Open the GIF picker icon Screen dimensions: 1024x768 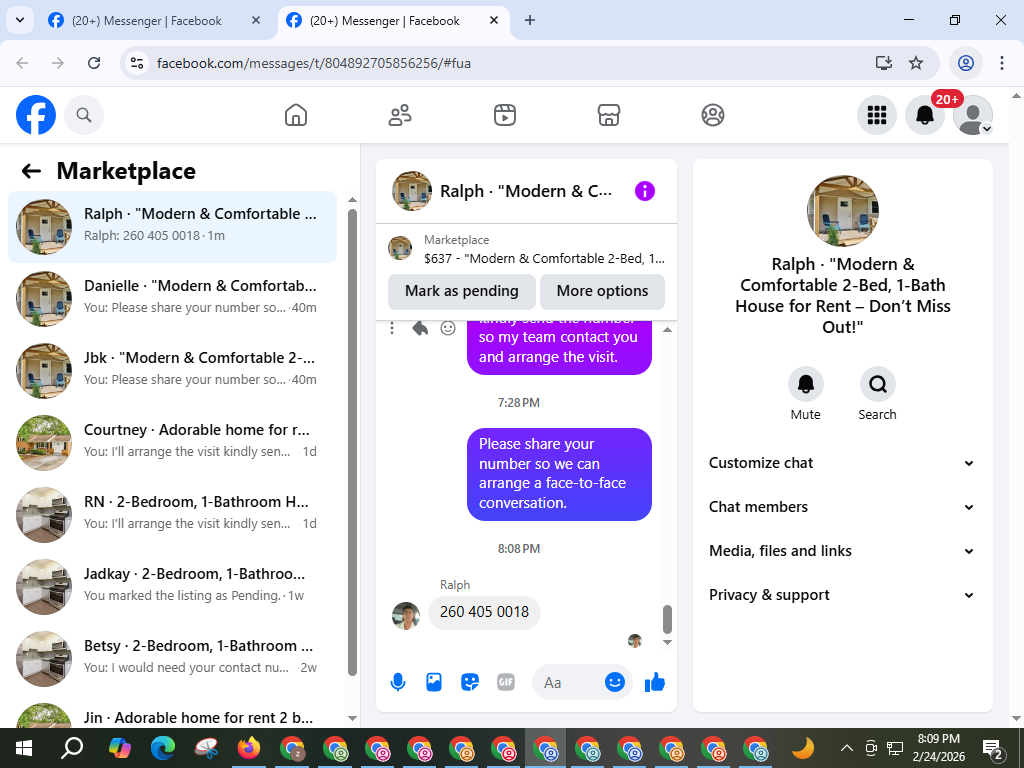pos(505,682)
